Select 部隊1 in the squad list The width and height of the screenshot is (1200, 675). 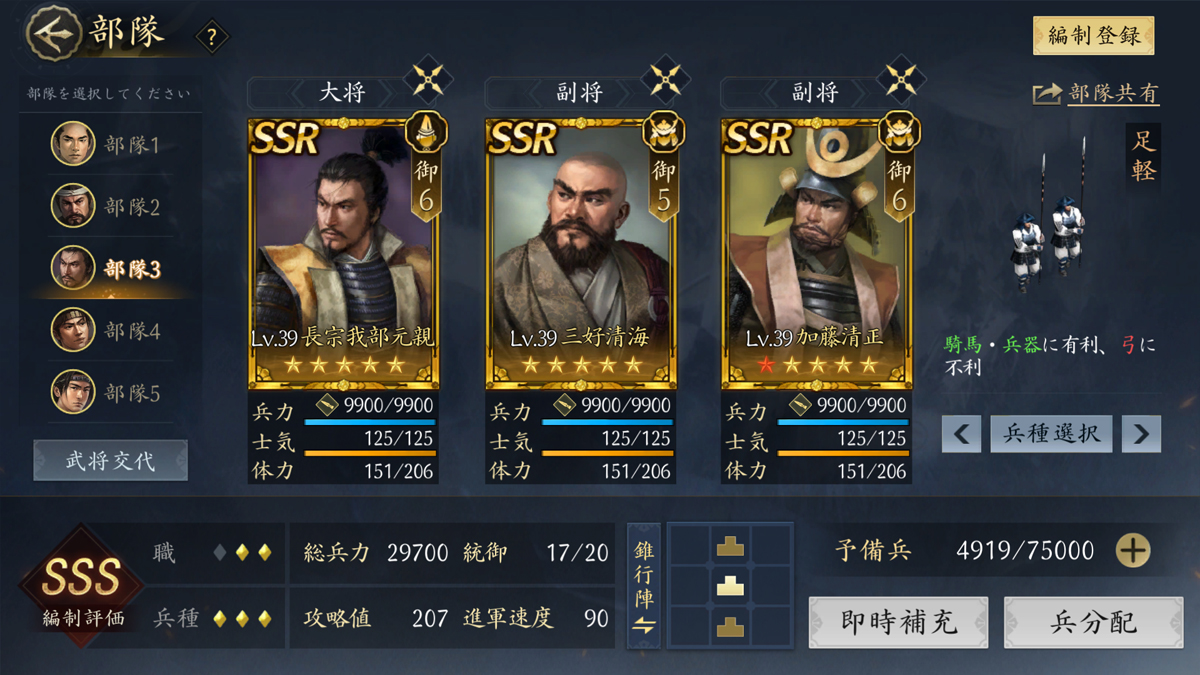click(111, 144)
